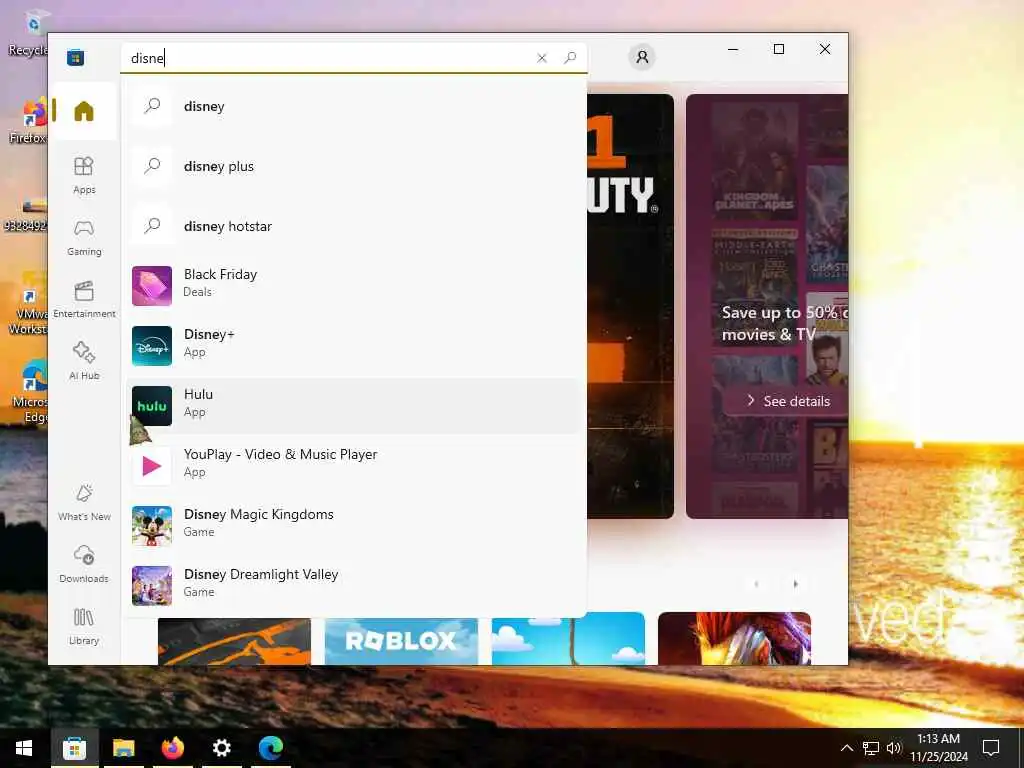Choose the 'disney' search suggestion

(353, 106)
